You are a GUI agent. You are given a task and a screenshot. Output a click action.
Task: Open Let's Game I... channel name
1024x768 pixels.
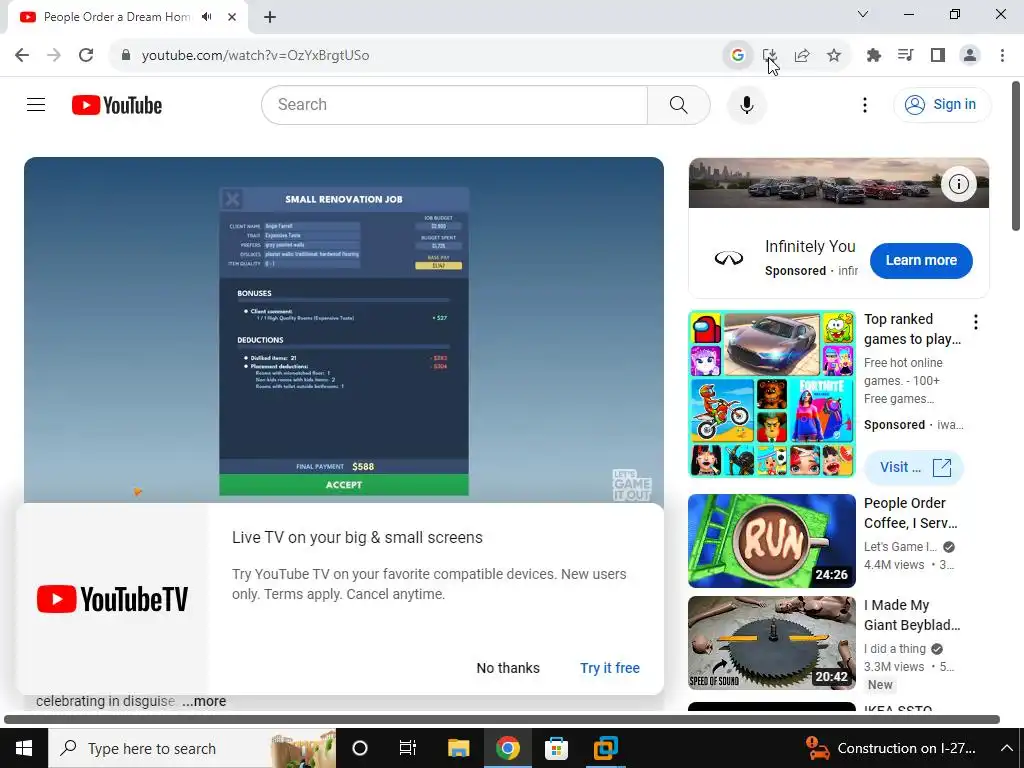point(900,547)
